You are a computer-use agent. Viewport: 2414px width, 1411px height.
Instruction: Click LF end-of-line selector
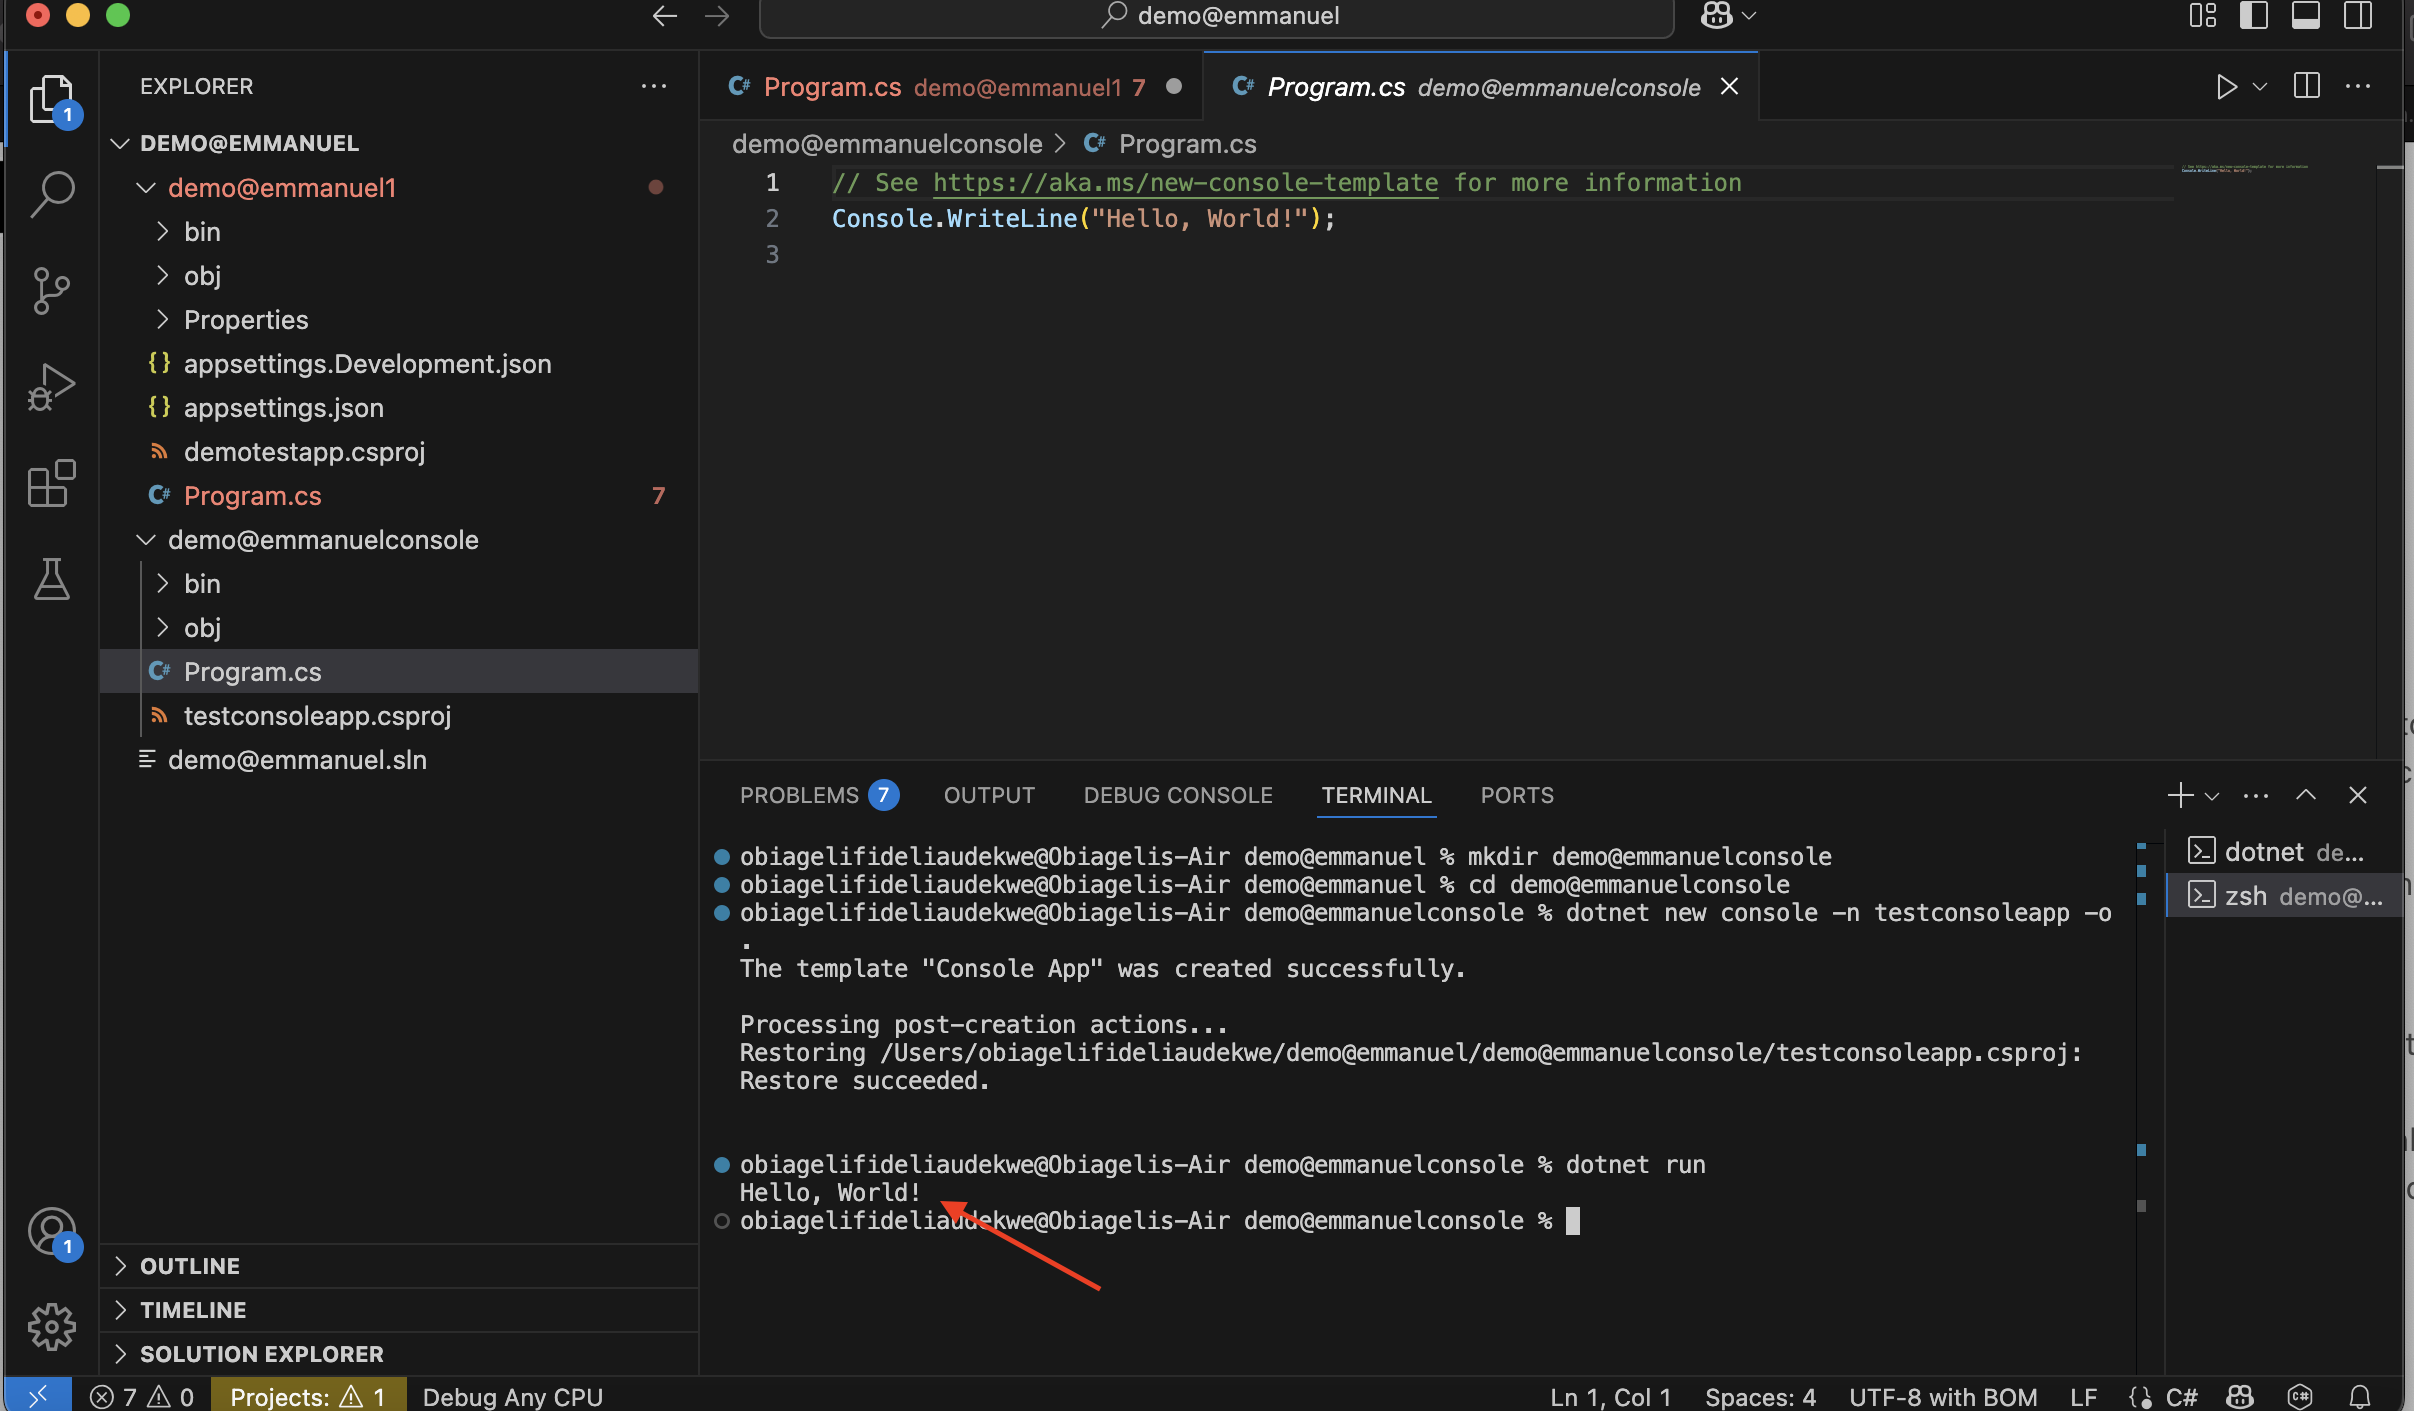2083,1397
